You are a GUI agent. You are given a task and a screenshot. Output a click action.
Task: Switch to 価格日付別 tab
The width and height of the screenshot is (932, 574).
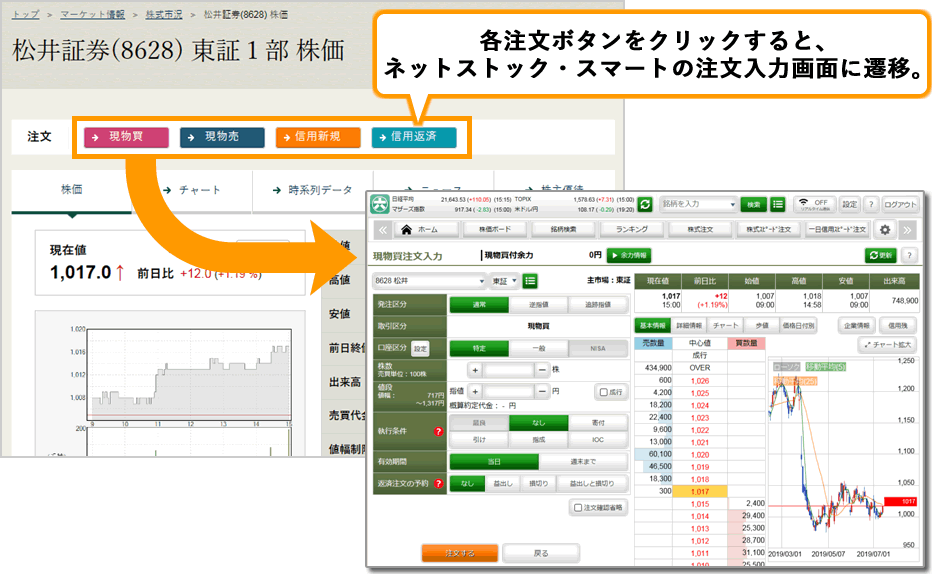(x=798, y=326)
